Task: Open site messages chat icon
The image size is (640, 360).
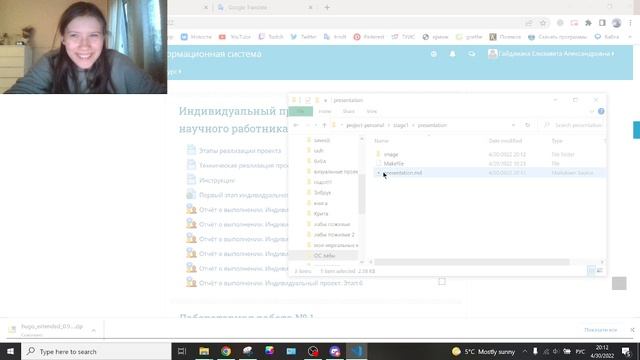Action: [x=471, y=54]
